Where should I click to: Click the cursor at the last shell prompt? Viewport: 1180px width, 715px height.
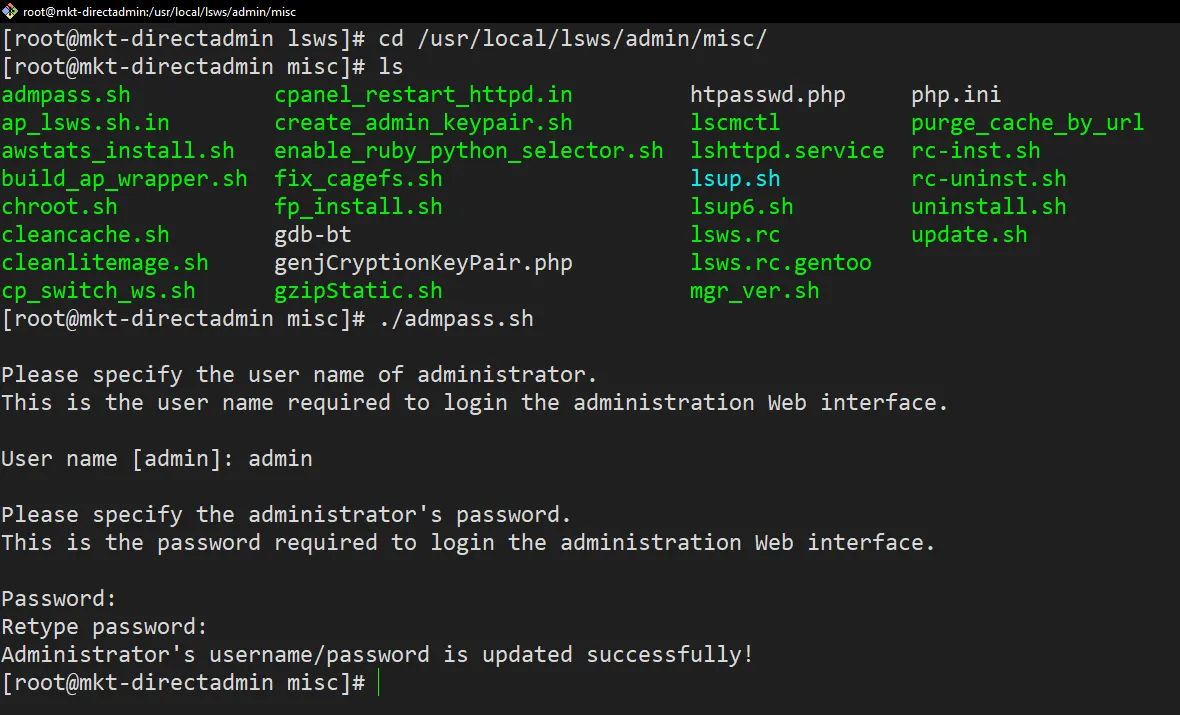(379, 683)
